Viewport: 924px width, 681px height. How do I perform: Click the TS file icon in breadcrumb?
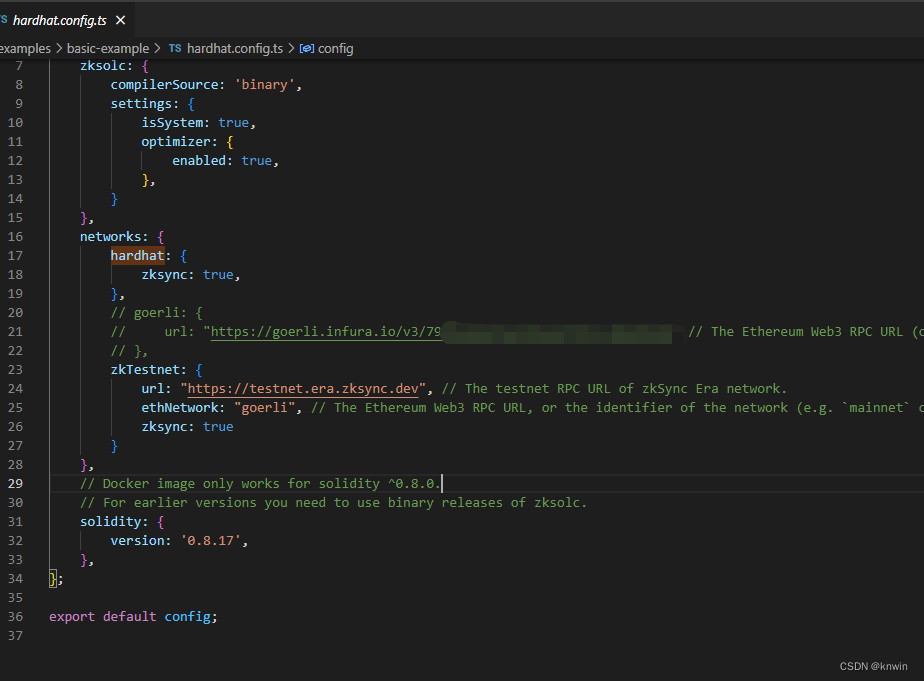tap(175, 48)
